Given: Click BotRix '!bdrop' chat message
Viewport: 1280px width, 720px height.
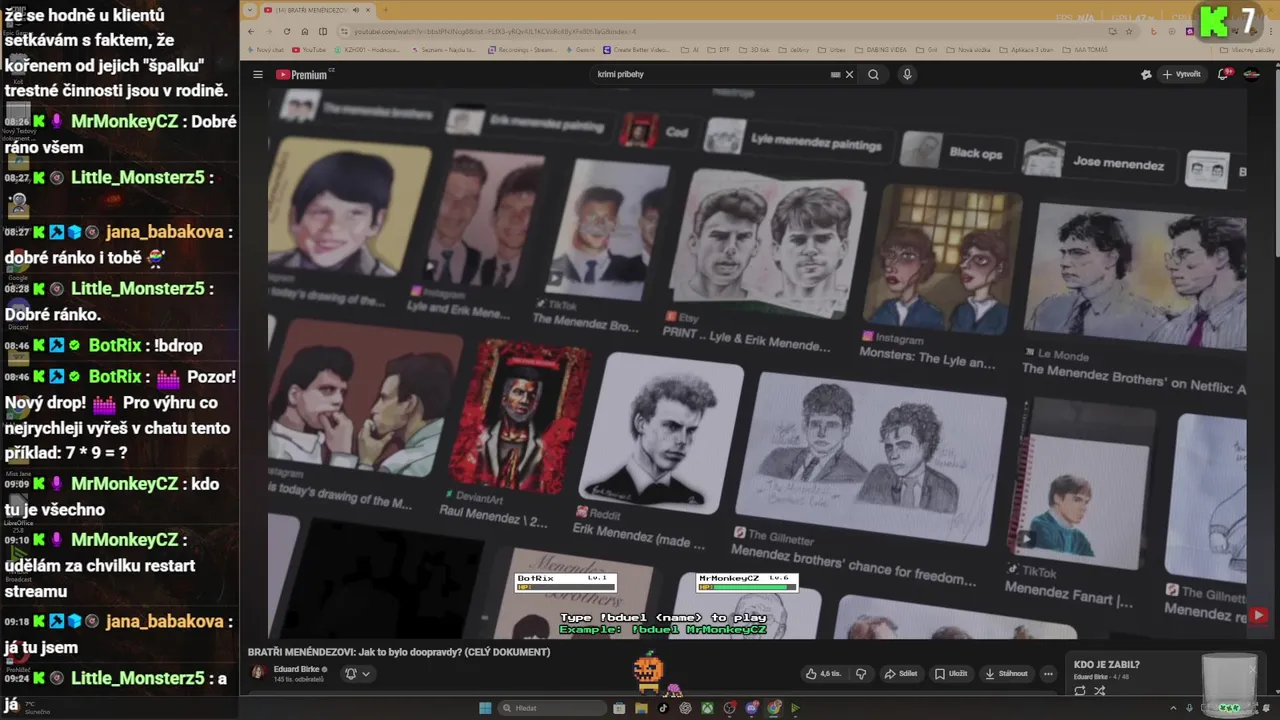Looking at the screenshot, I should (119, 345).
